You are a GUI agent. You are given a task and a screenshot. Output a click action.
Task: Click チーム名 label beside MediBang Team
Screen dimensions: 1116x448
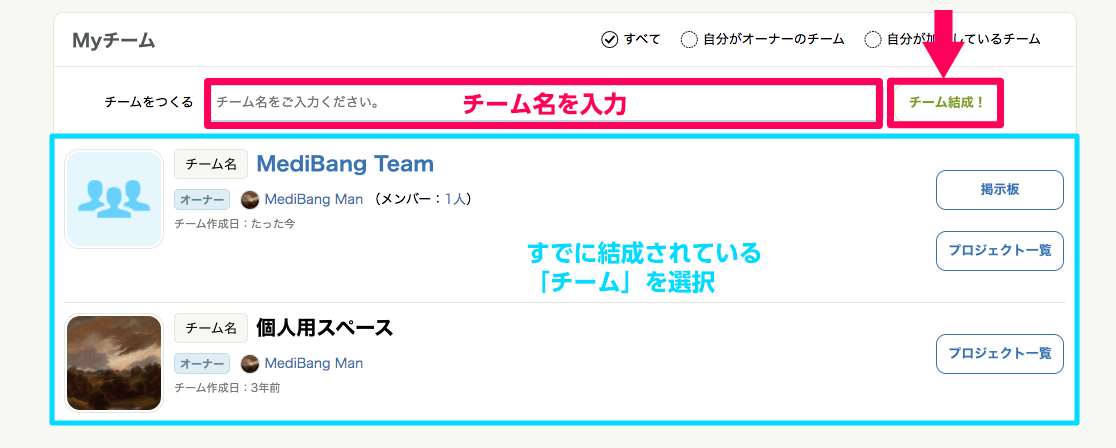pos(211,164)
